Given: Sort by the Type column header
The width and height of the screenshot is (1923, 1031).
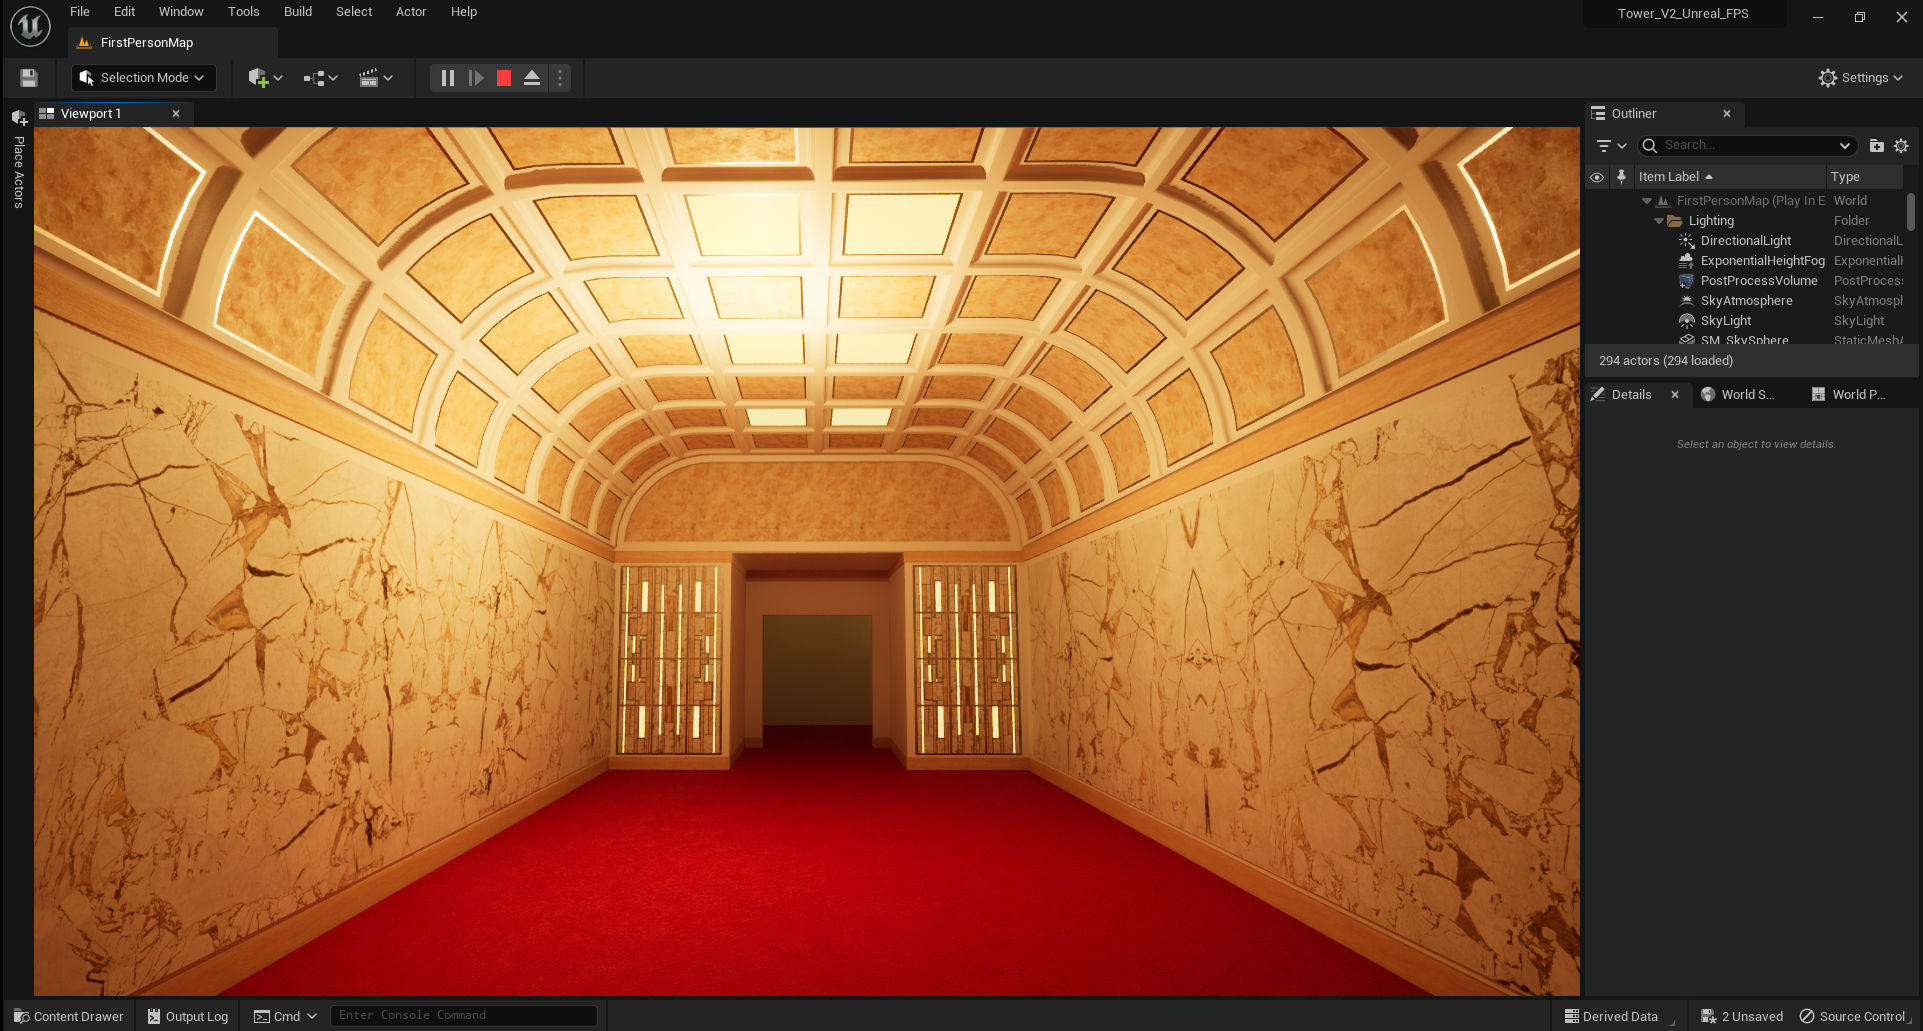Looking at the screenshot, I should coord(1864,177).
